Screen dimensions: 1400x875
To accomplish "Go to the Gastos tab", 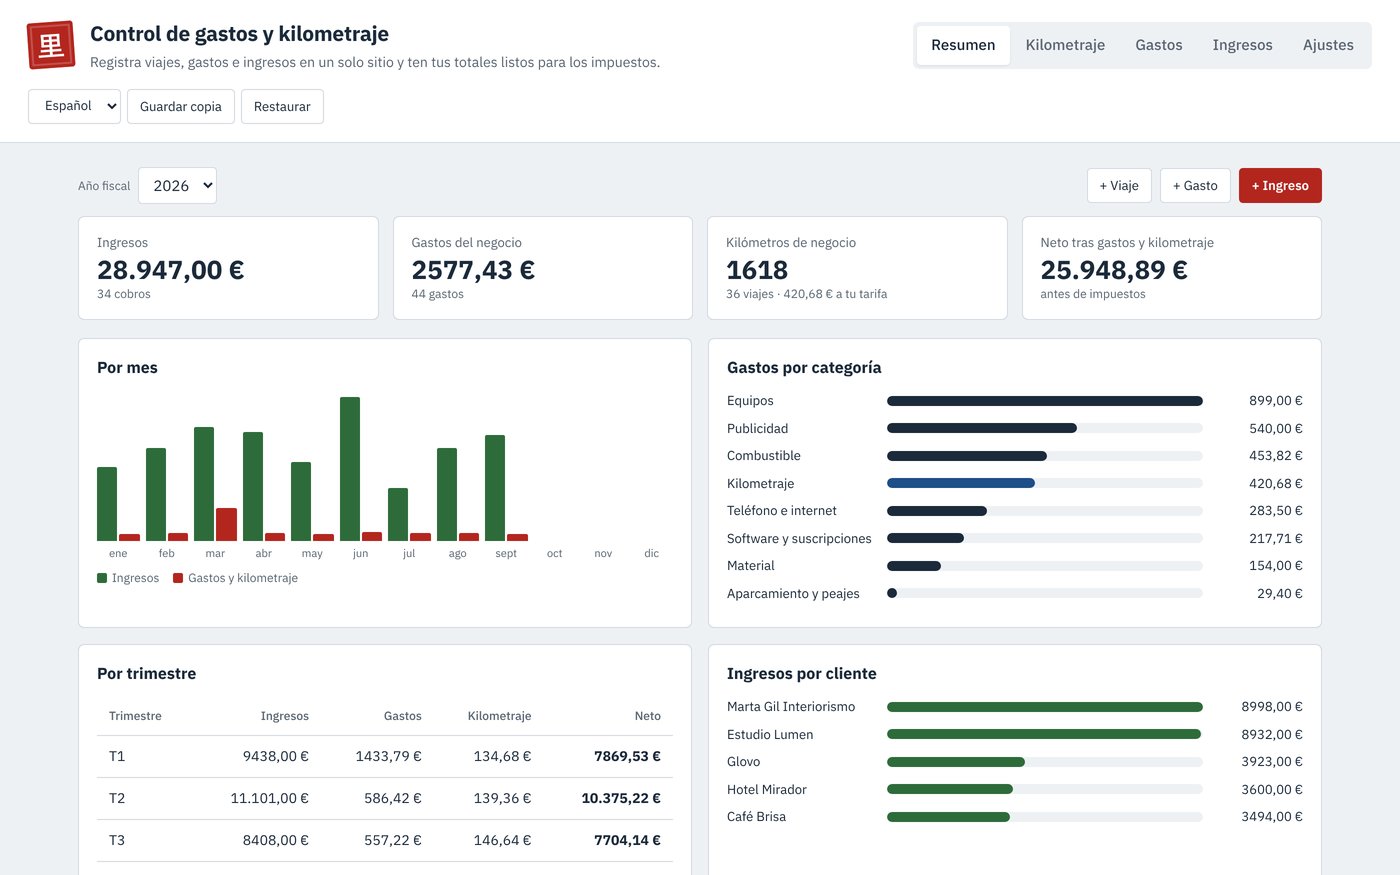I will point(1158,45).
